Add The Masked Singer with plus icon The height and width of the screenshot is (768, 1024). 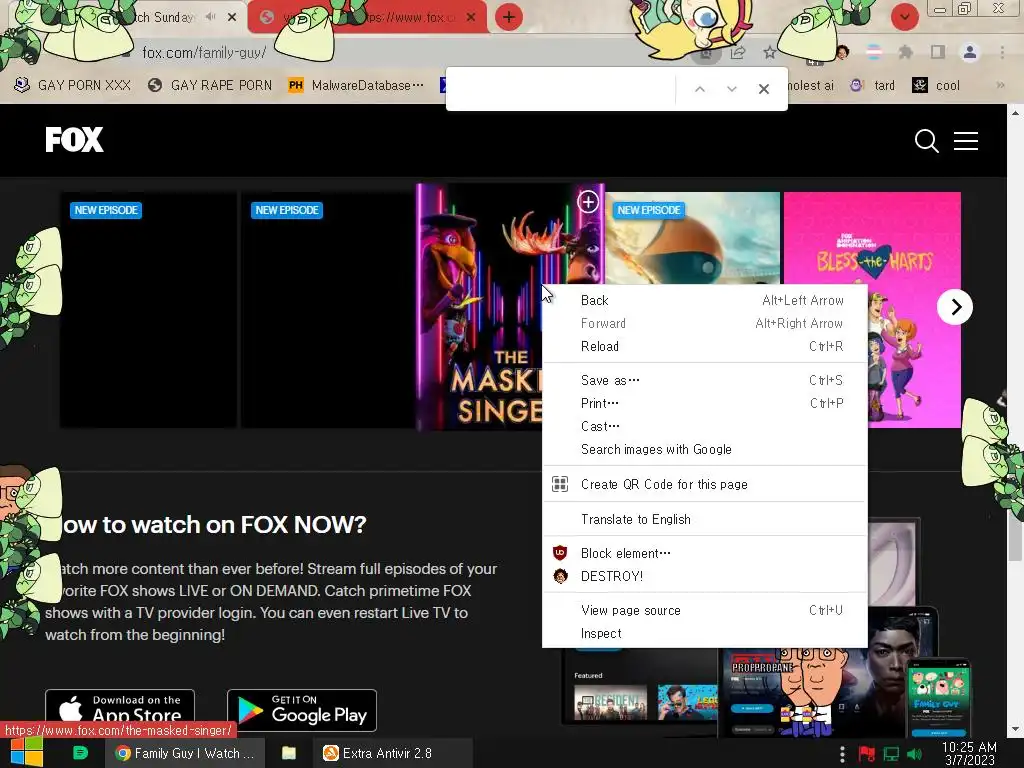click(588, 202)
